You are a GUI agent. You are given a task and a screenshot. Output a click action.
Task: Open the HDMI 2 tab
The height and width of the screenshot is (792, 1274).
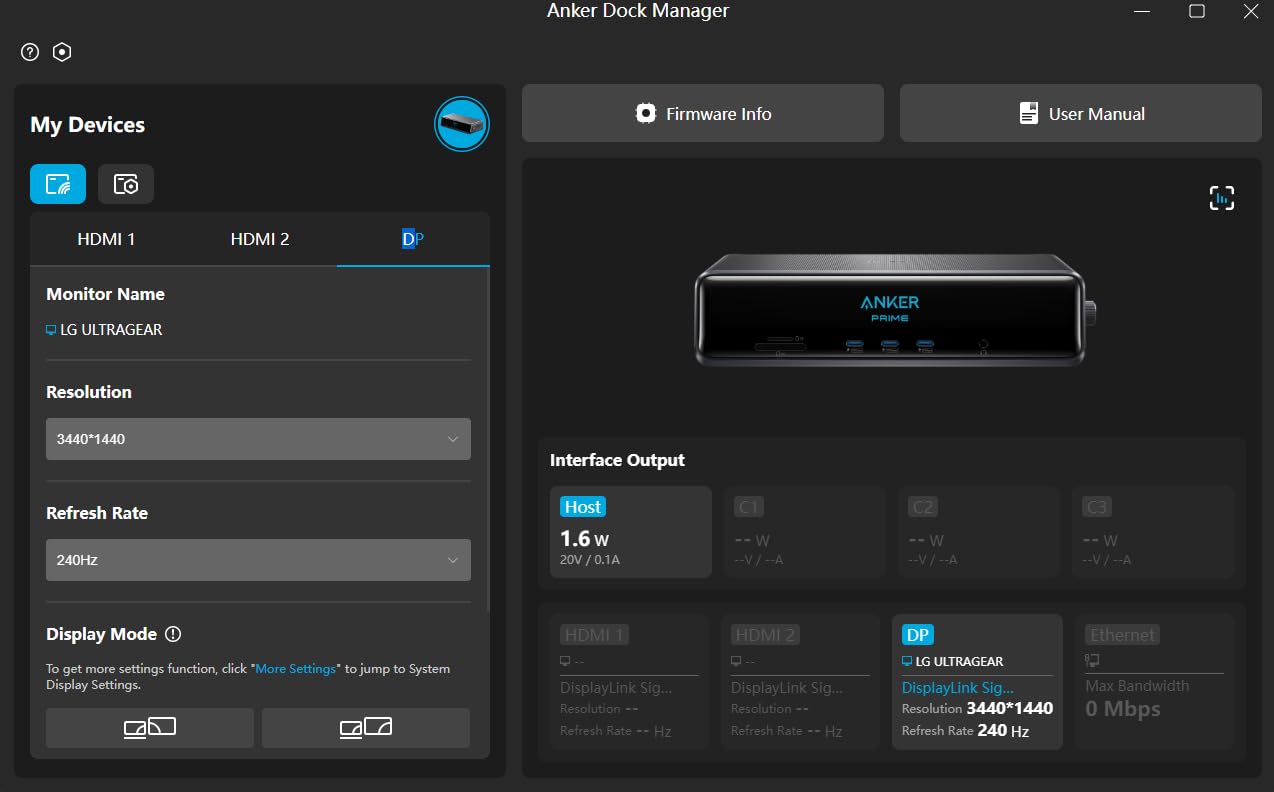coord(260,239)
